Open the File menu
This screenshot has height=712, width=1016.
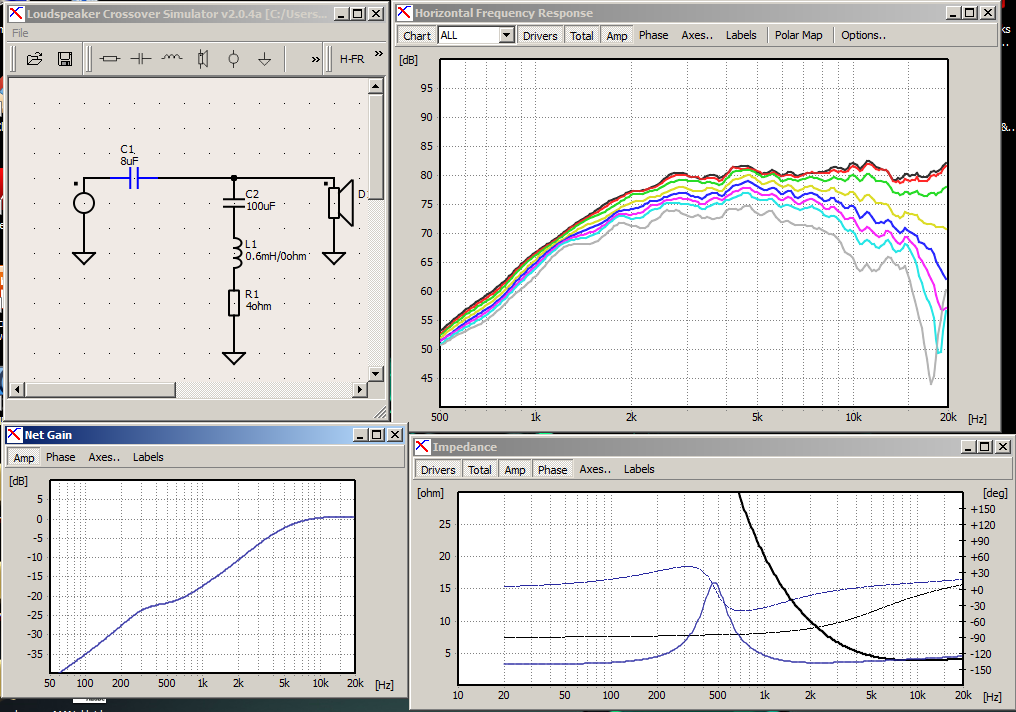coord(20,33)
